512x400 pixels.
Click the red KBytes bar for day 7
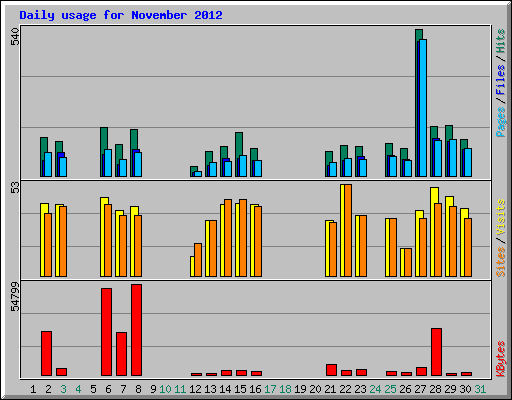coord(122,354)
